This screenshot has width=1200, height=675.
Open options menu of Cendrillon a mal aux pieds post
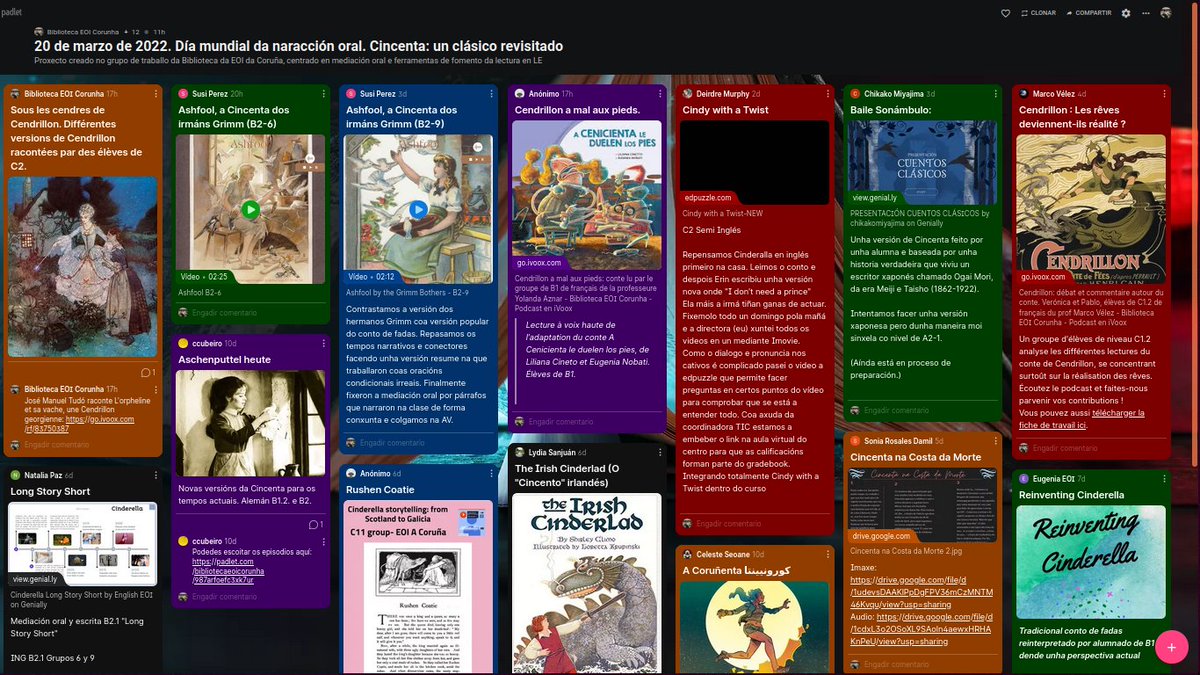pos(659,93)
